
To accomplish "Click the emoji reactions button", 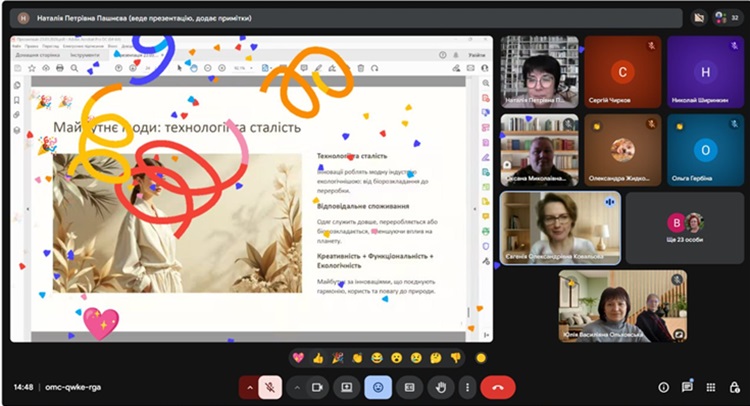I will coord(378,387).
